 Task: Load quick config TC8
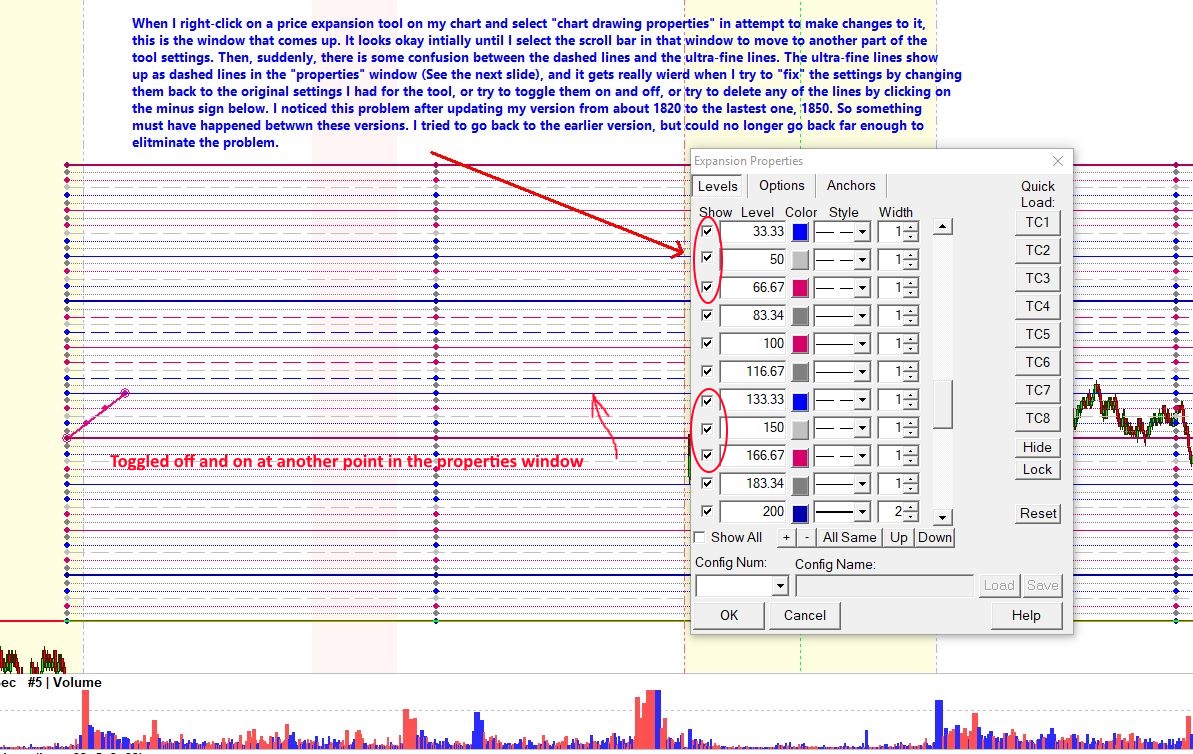1037,418
